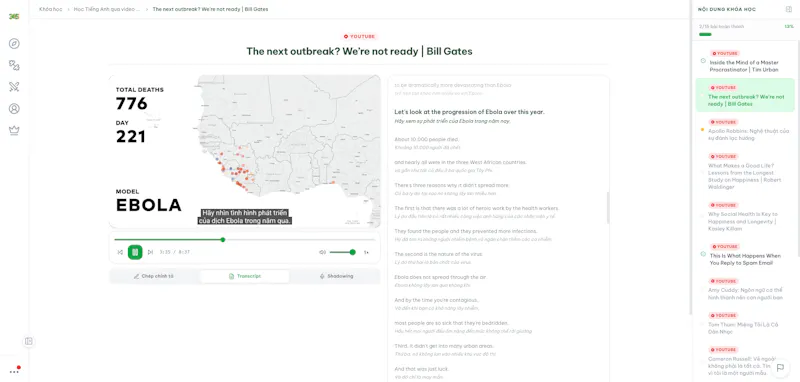Toggle the sidebar collapse icon at lower left
Screen dimensions: 800x382
pyautogui.click(x=29, y=341)
